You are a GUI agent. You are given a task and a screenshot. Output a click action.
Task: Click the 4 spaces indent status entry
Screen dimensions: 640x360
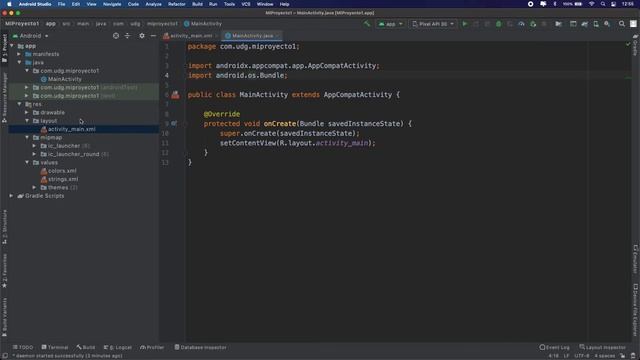[604, 356]
